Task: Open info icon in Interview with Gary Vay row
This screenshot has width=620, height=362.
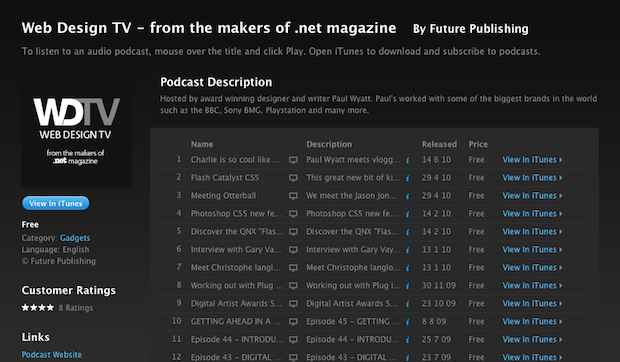Action: (x=407, y=250)
